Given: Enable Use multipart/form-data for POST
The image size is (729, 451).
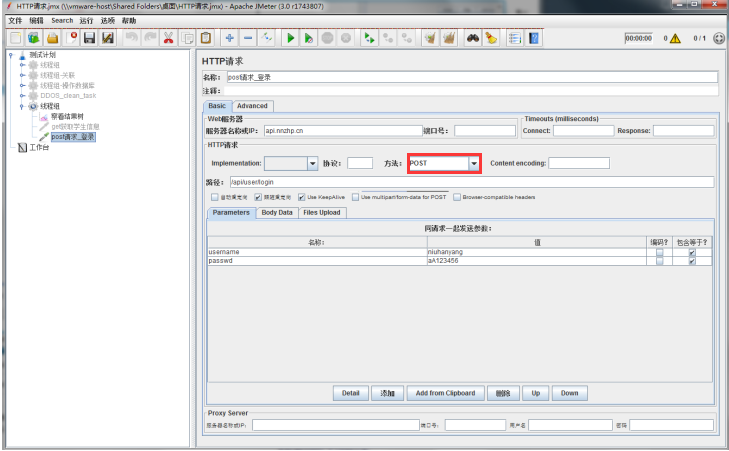Looking at the screenshot, I should [356, 197].
